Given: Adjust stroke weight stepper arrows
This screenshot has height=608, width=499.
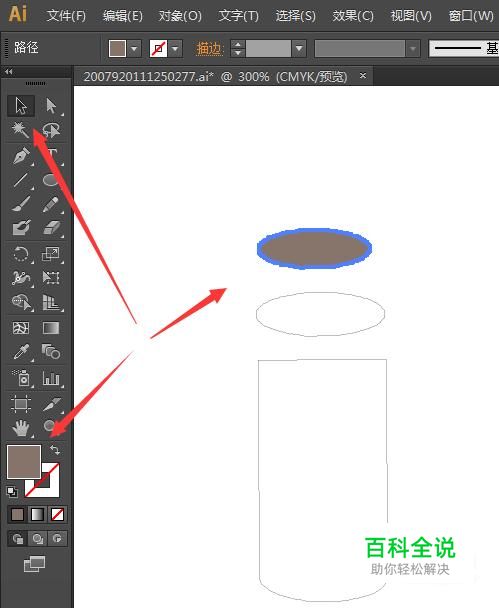Looking at the screenshot, I should pyautogui.click(x=238, y=49).
